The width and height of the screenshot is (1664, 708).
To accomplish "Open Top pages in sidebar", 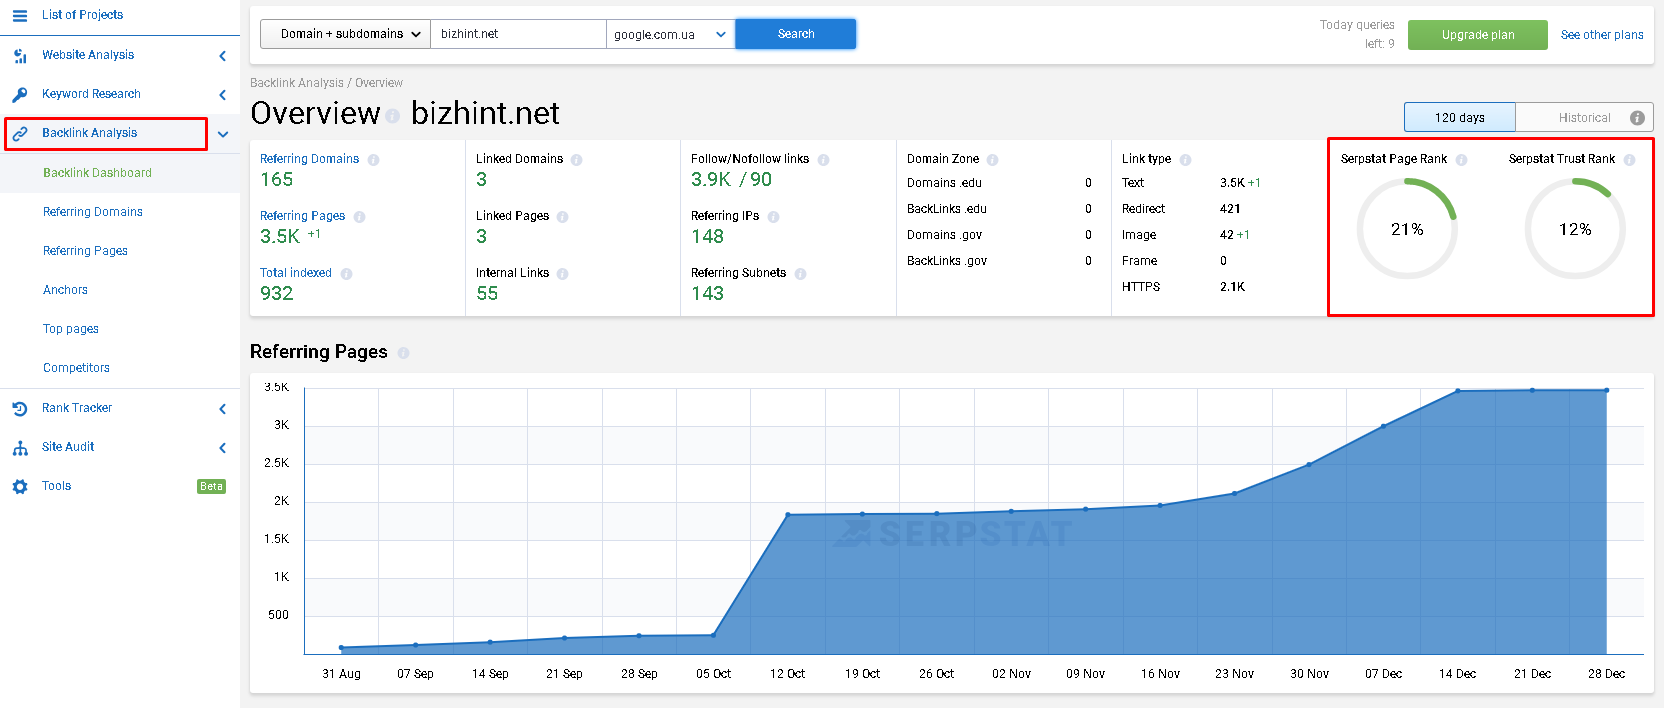I will tap(71, 329).
